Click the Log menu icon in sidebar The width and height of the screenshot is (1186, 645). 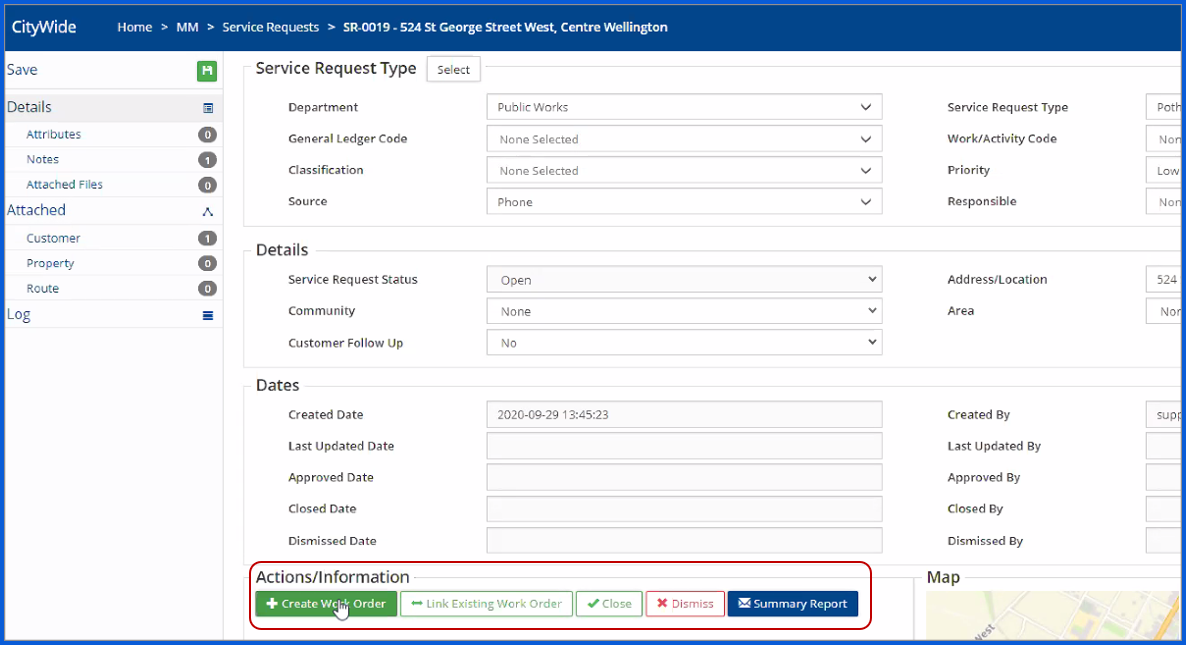[x=208, y=315]
